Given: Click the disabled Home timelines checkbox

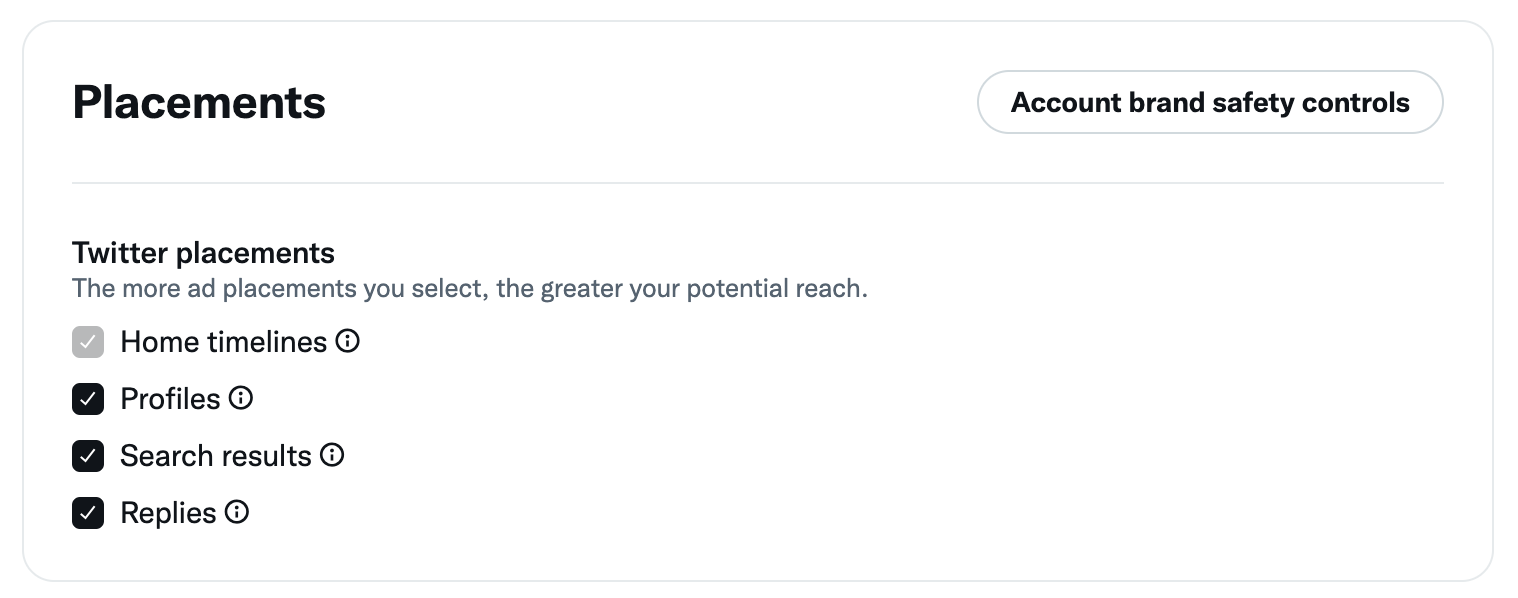Looking at the screenshot, I should point(88,343).
